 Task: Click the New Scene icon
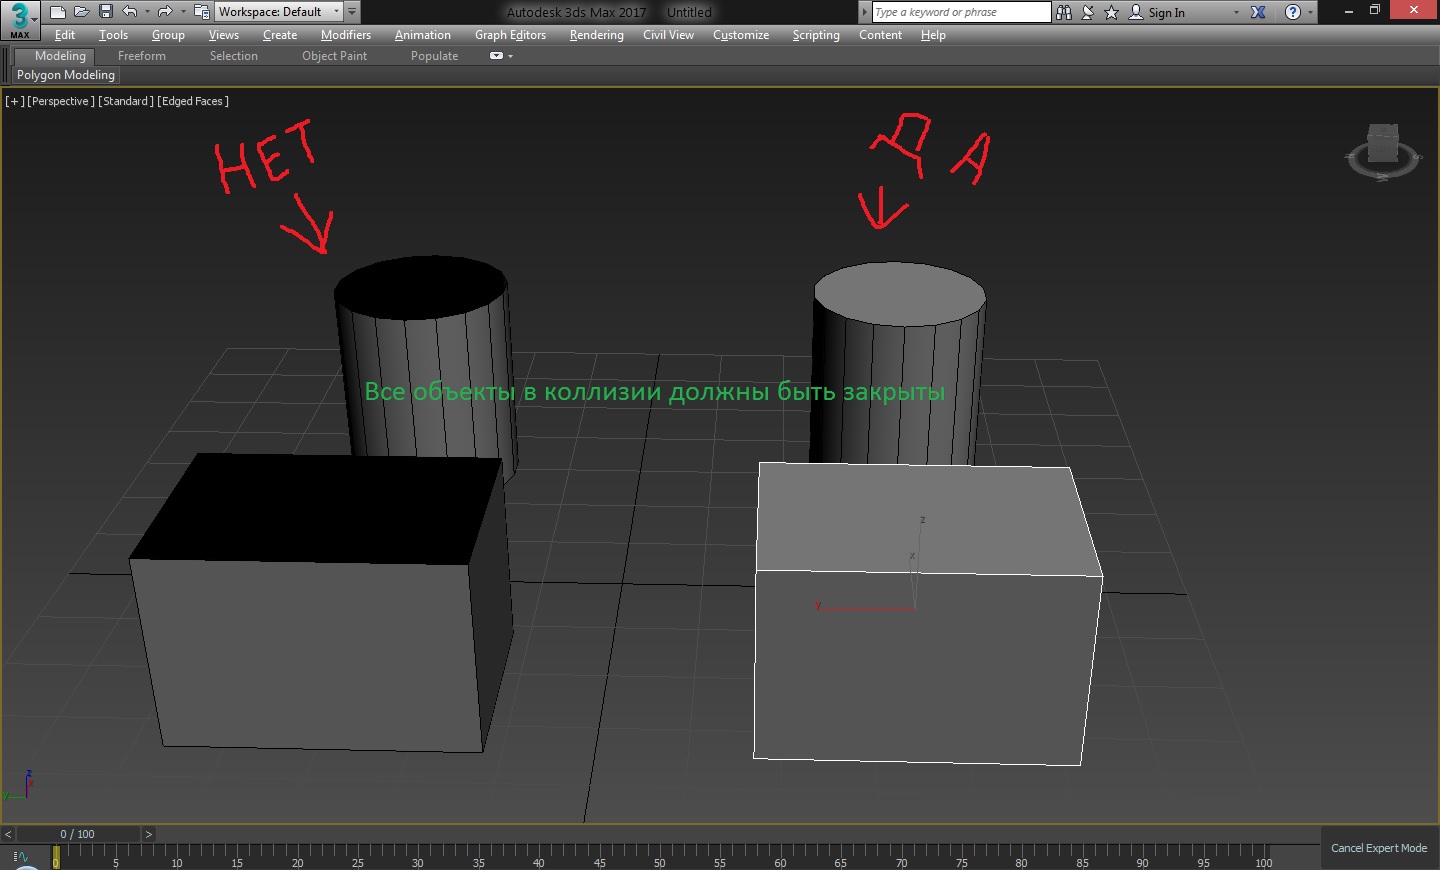pyautogui.click(x=58, y=12)
